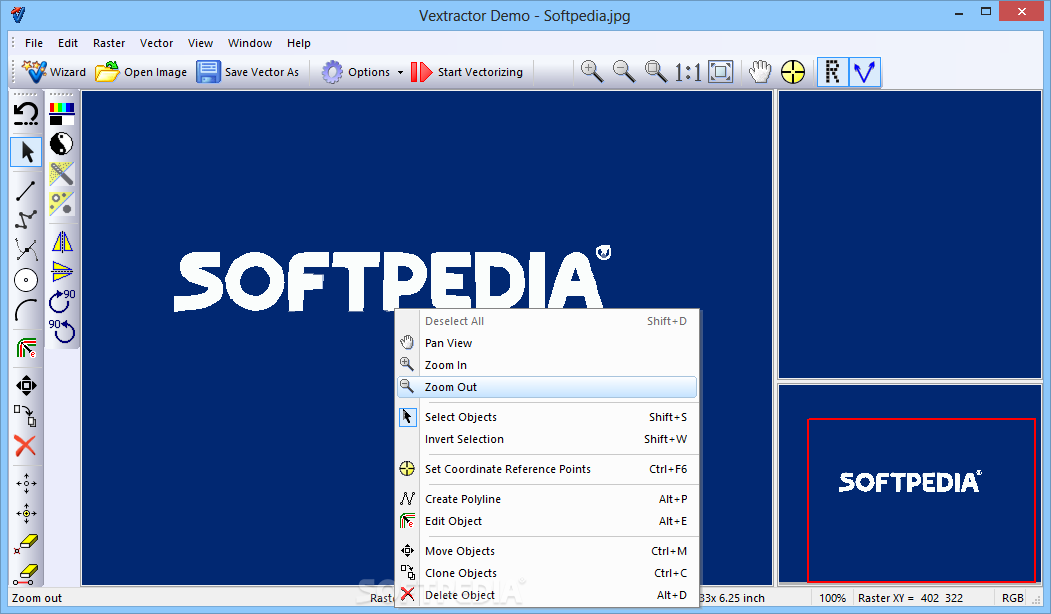
Task: Select the arc drawing tool
Action: coord(26,310)
